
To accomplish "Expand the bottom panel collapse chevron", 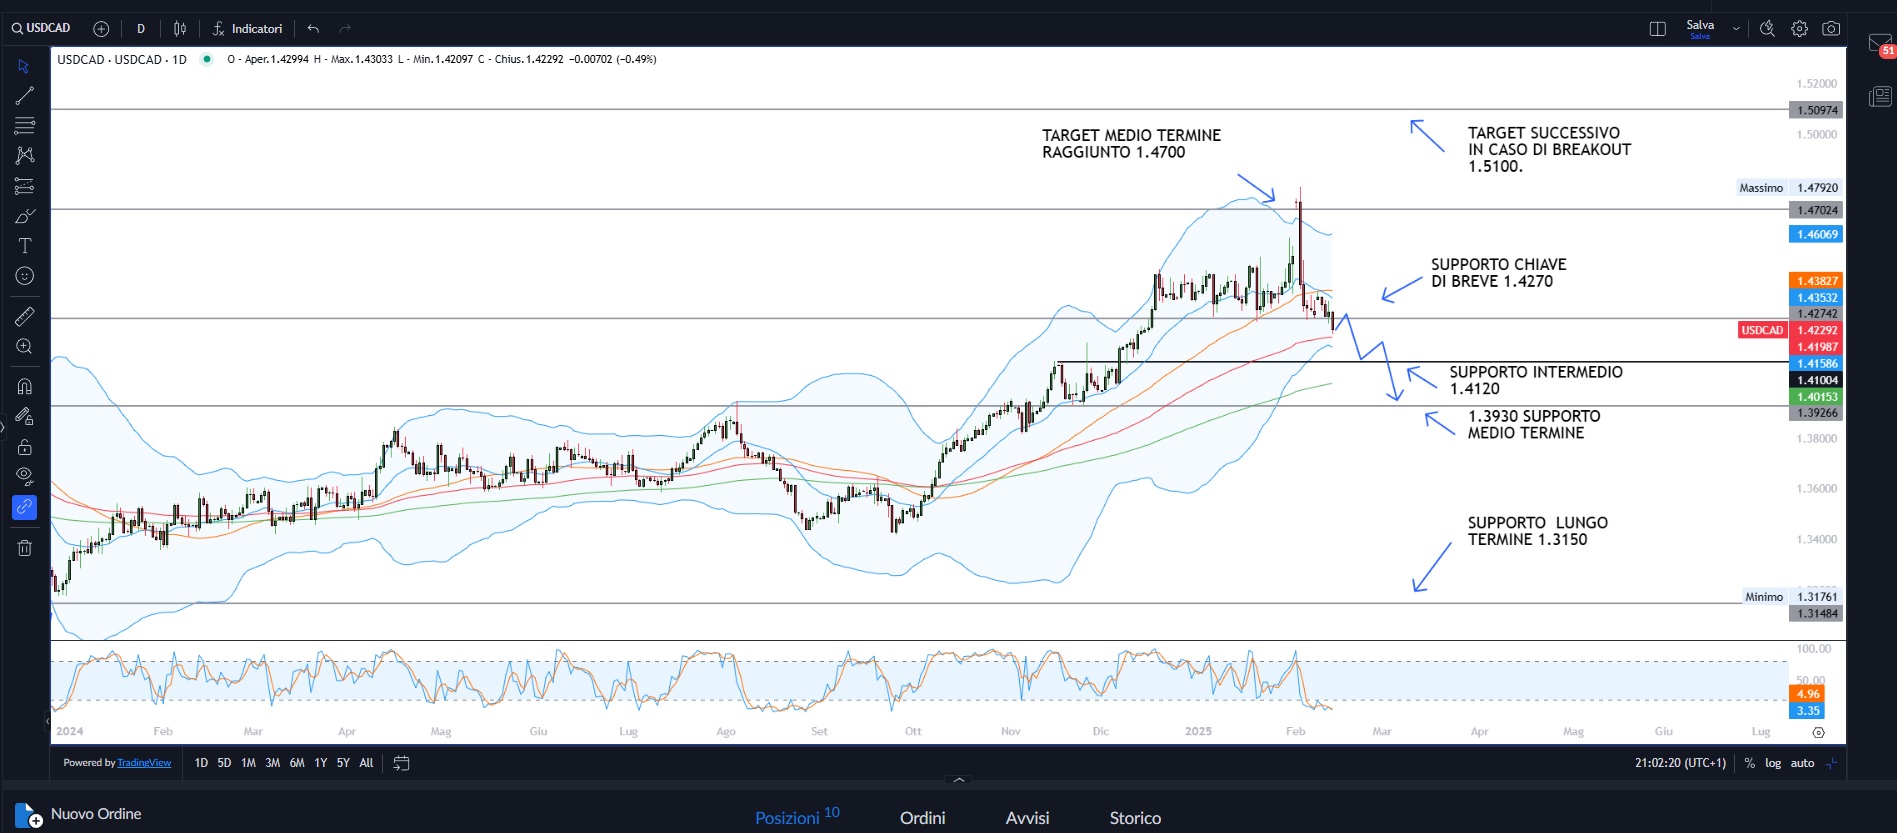I will click(959, 779).
